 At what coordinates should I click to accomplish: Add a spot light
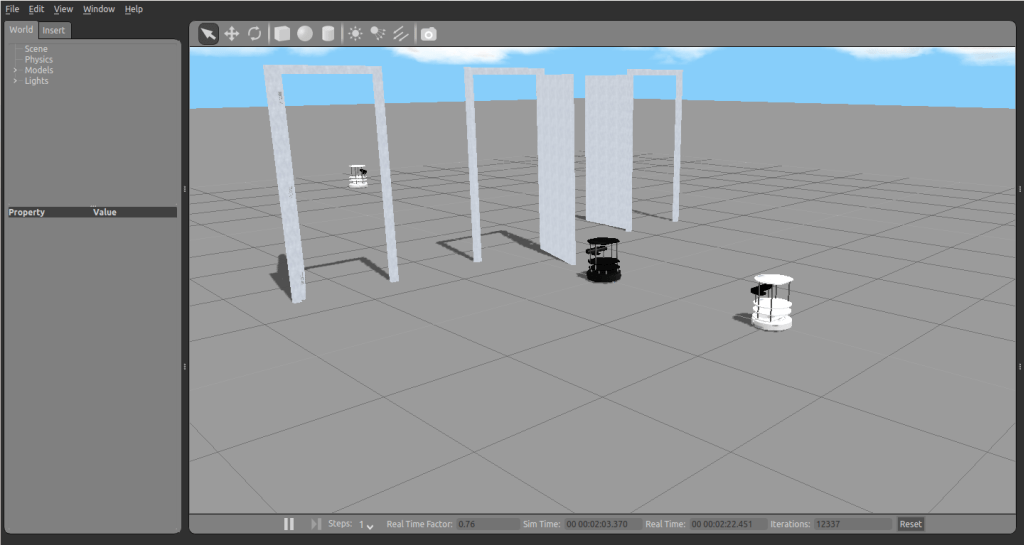(378, 34)
